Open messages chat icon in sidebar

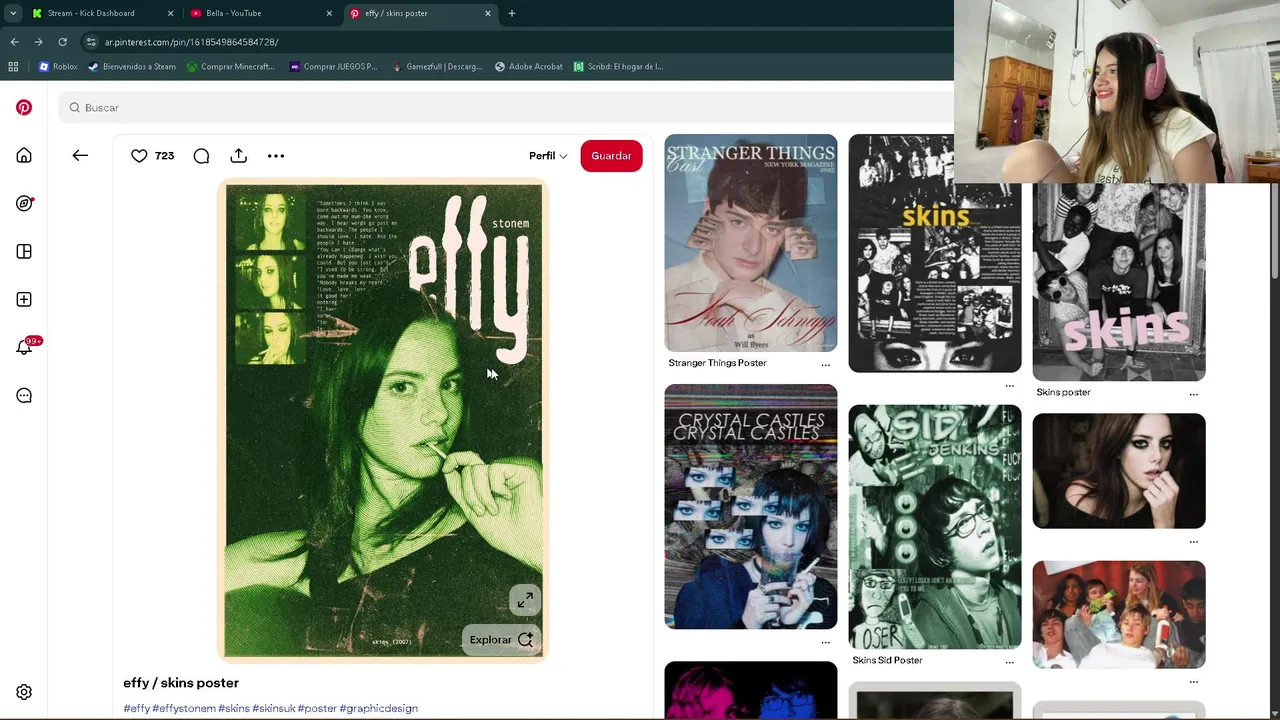(x=24, y=395)
